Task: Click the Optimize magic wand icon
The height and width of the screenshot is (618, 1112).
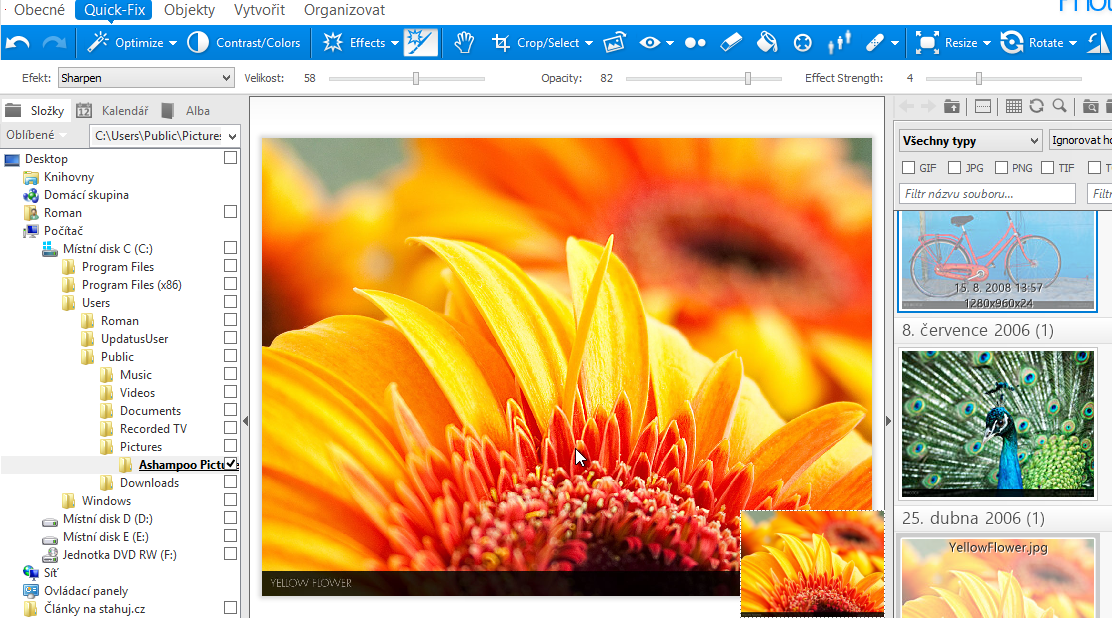Action: click(98, 43)
